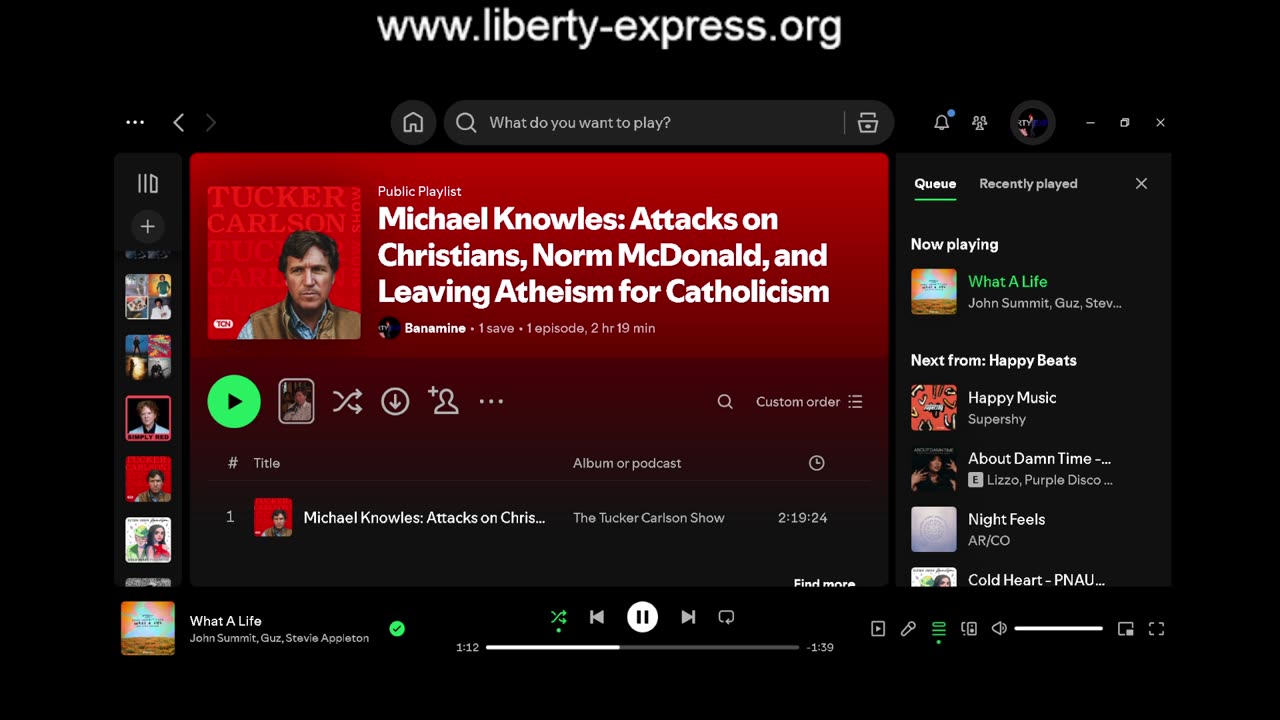Pause playback
The width and height of the screenshot is (1280, 720).
pyautogui.click(x=642, y=617)
